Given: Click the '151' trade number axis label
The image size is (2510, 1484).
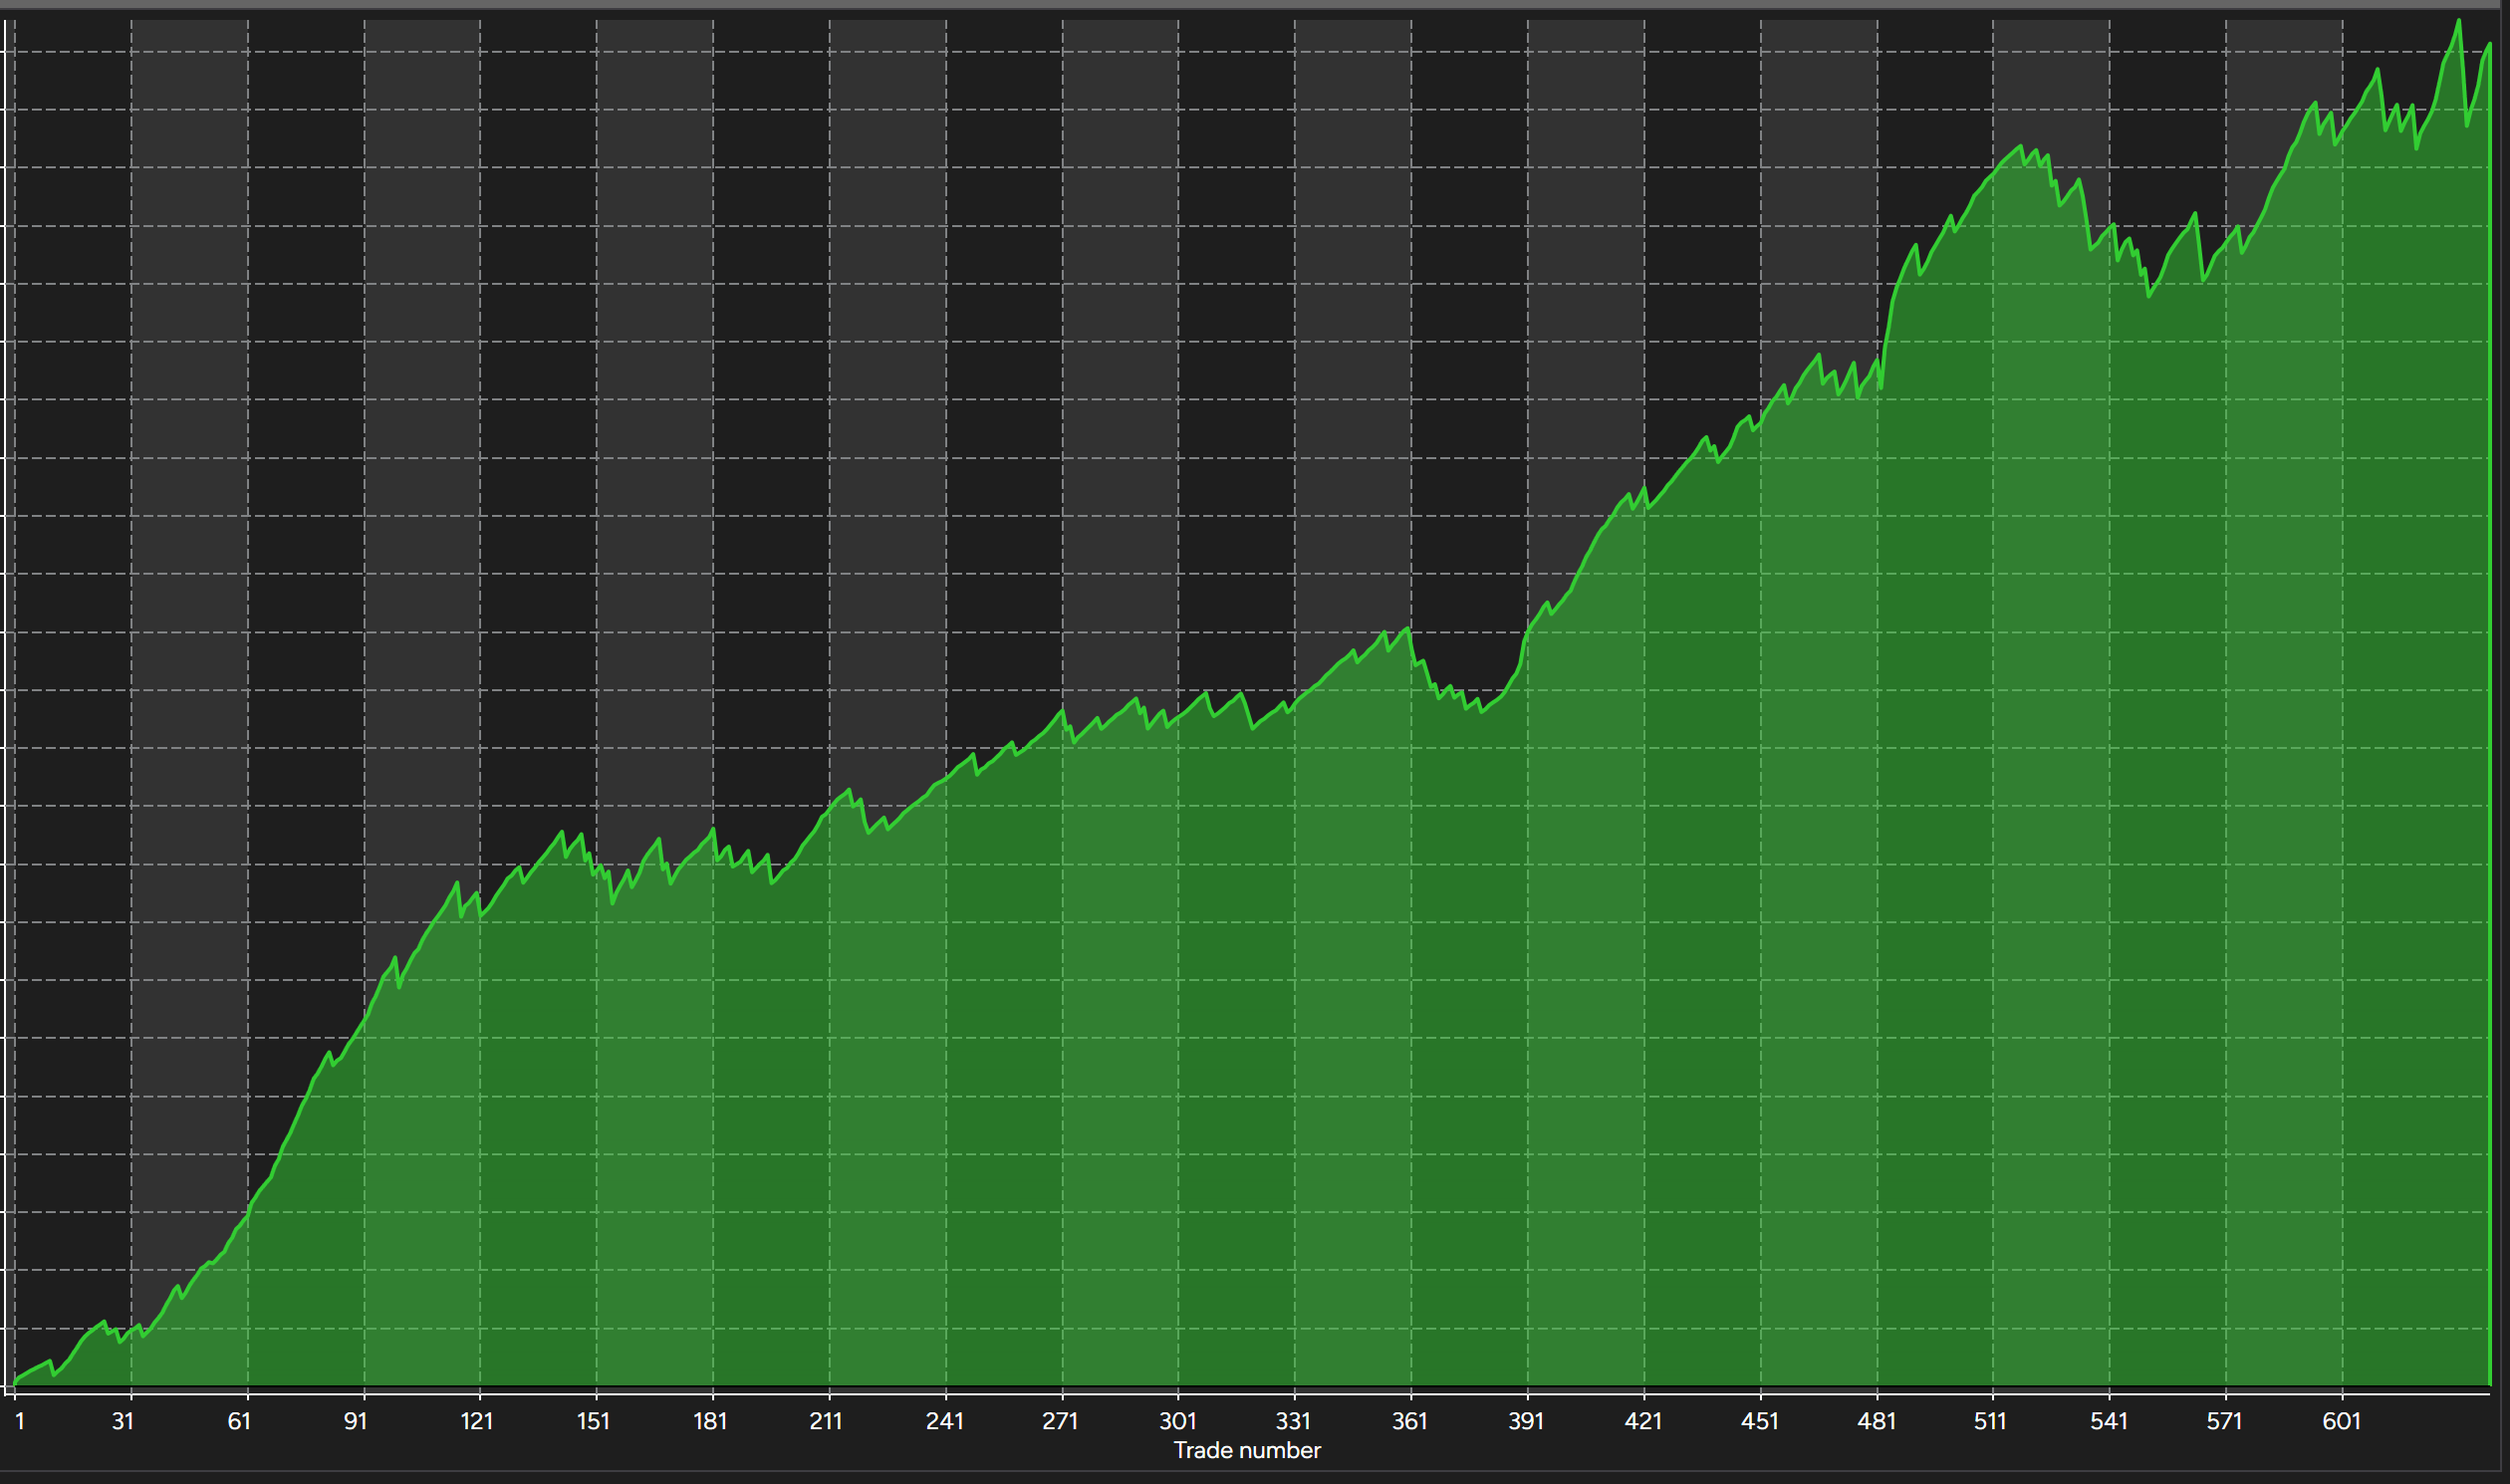Looking at the screenshot, I should pos(593,1421).
